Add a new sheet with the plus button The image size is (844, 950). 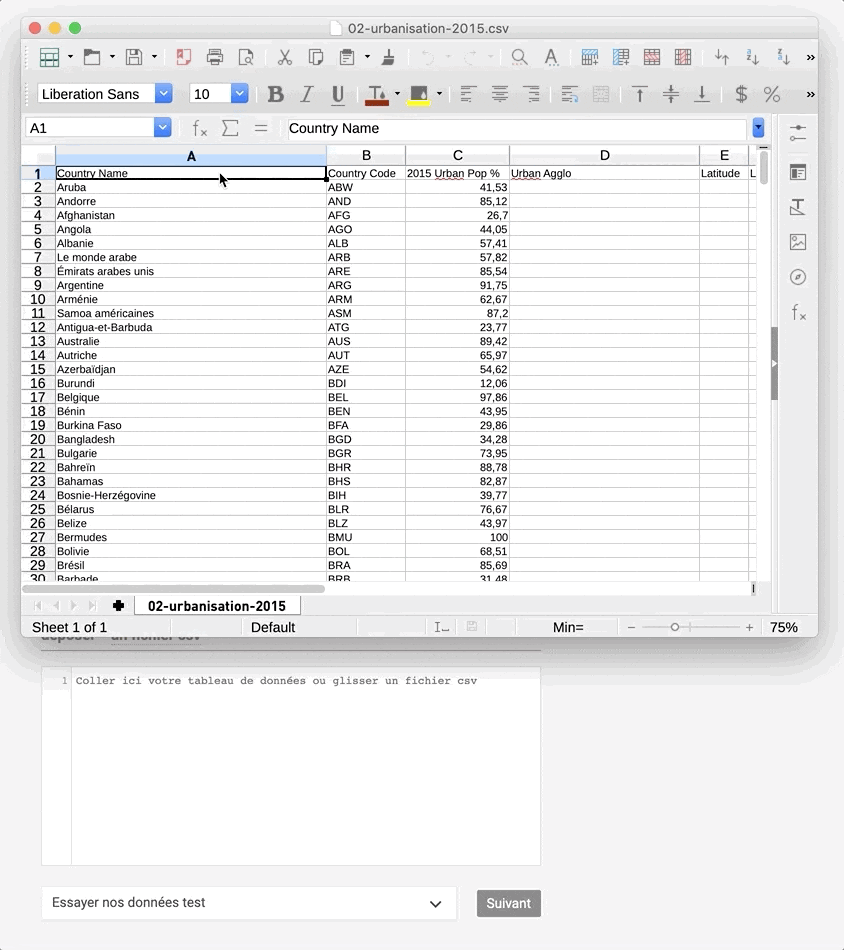118,606
